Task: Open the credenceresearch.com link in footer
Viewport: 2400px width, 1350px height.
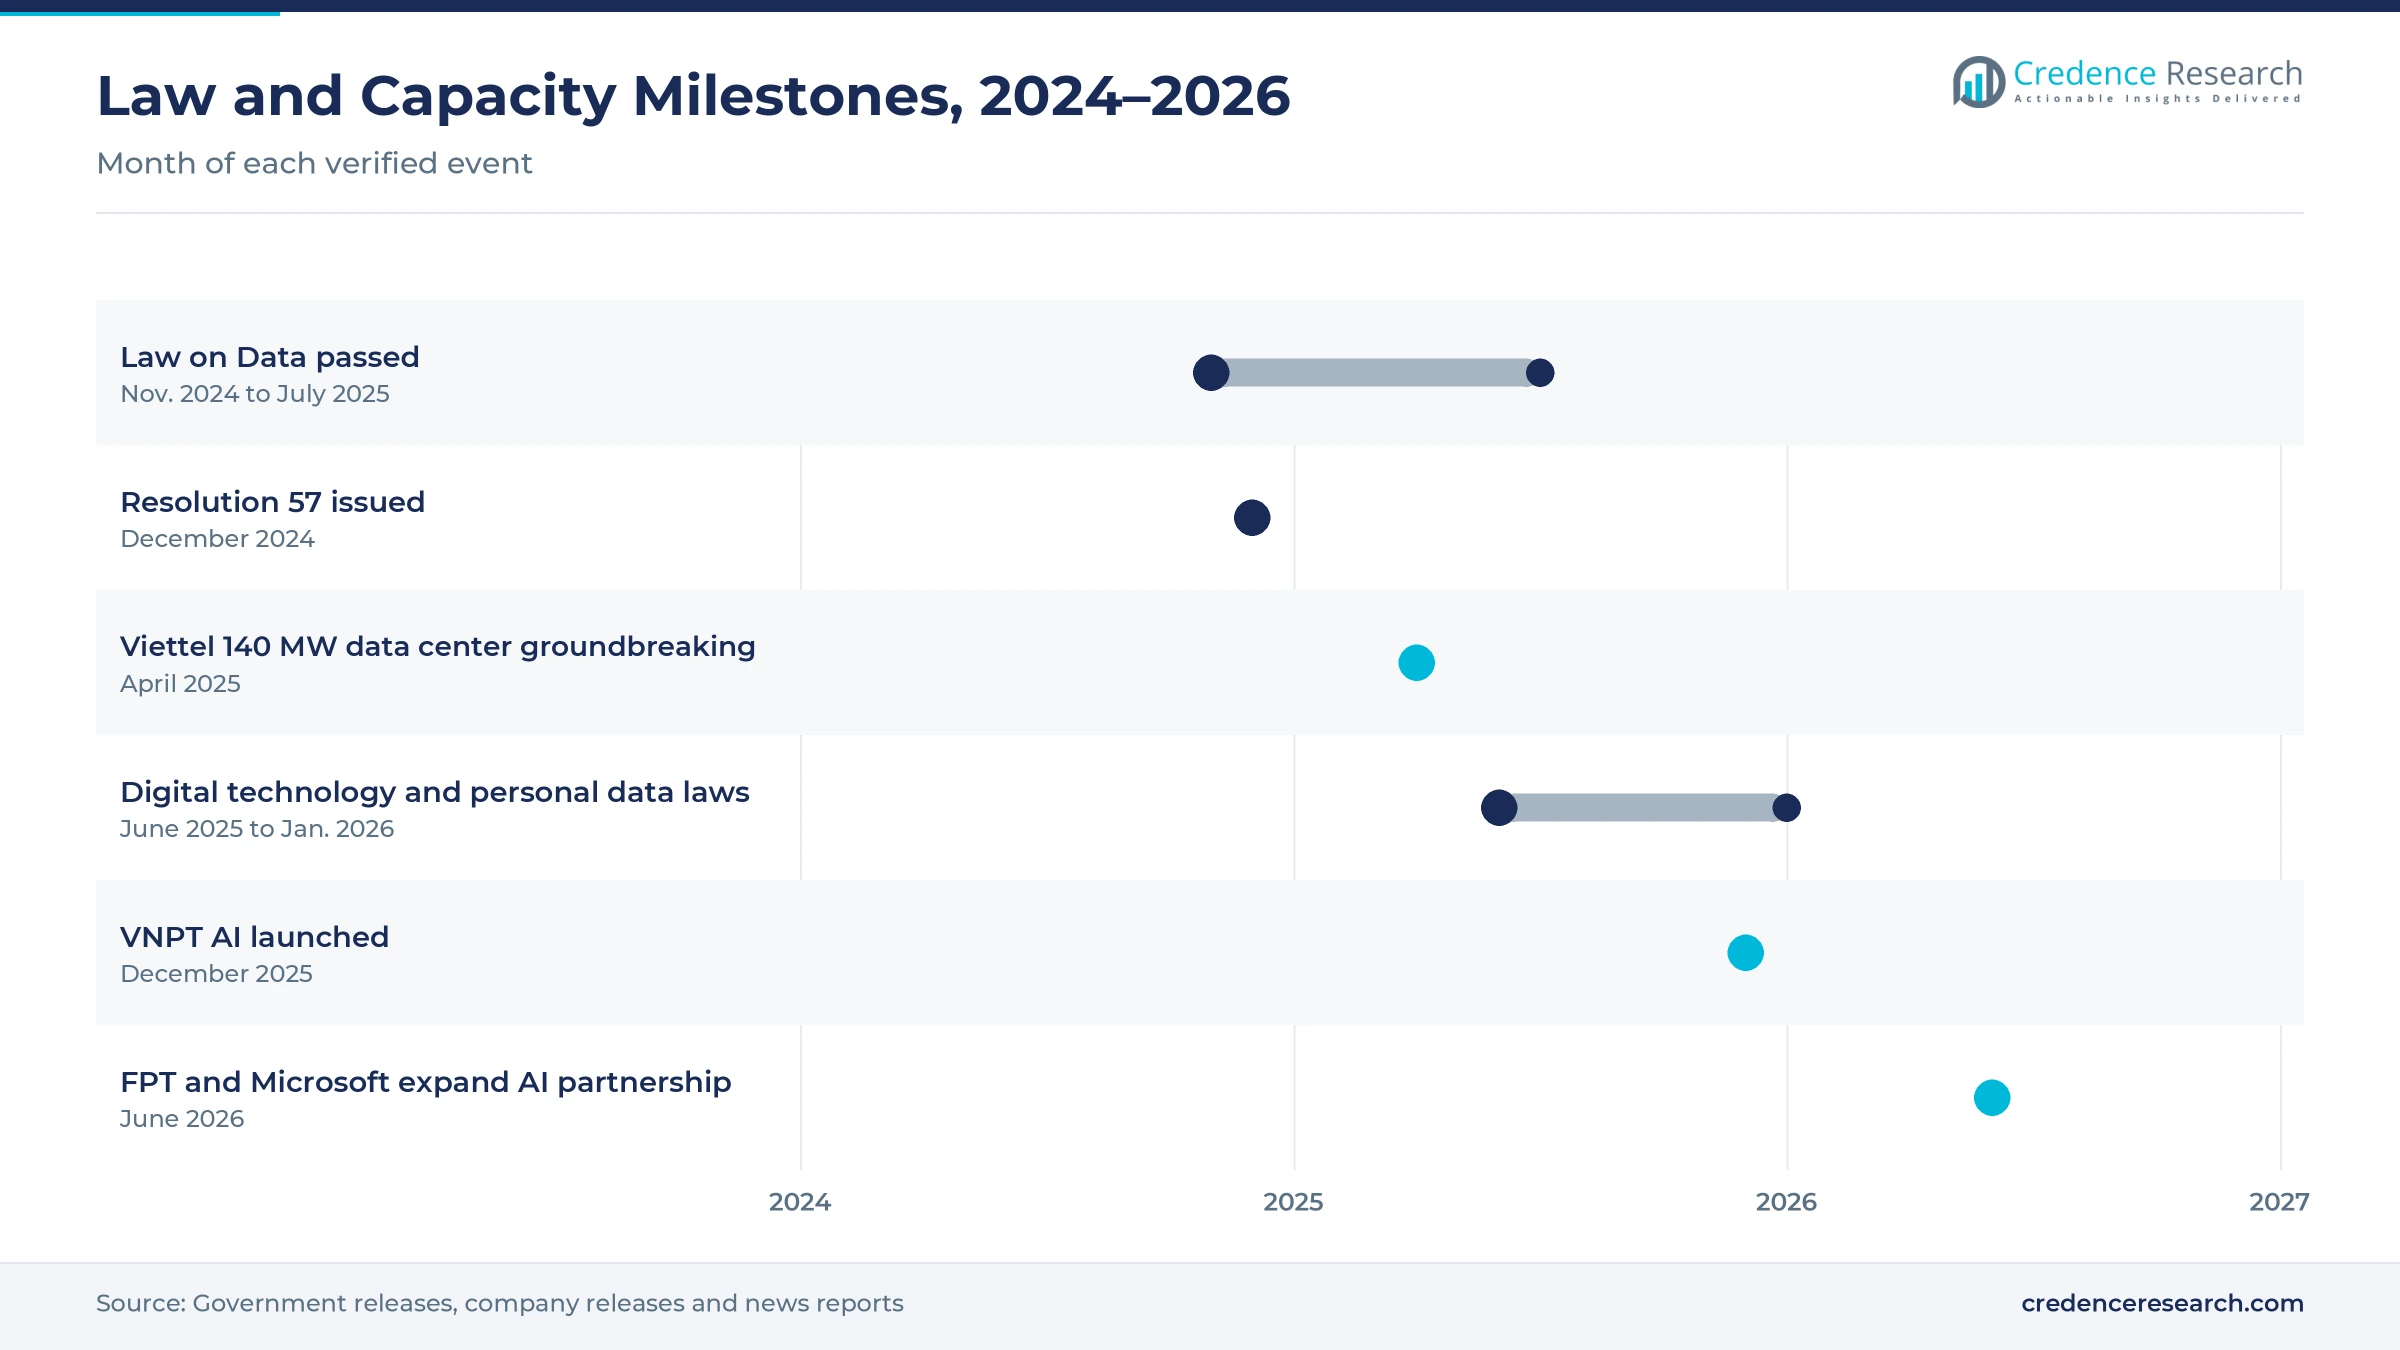Action: (x=2162, y=1303)
